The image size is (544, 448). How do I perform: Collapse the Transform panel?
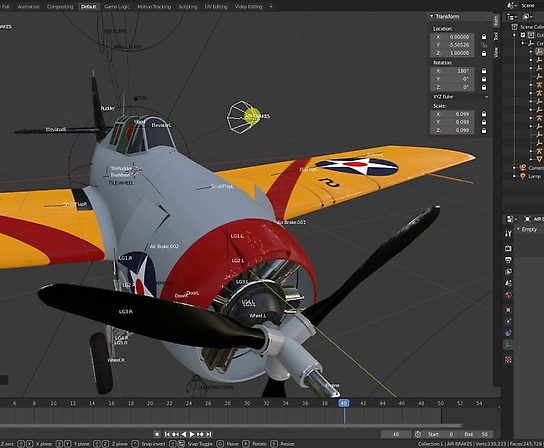pyautogui.click(x=432, y=16)
